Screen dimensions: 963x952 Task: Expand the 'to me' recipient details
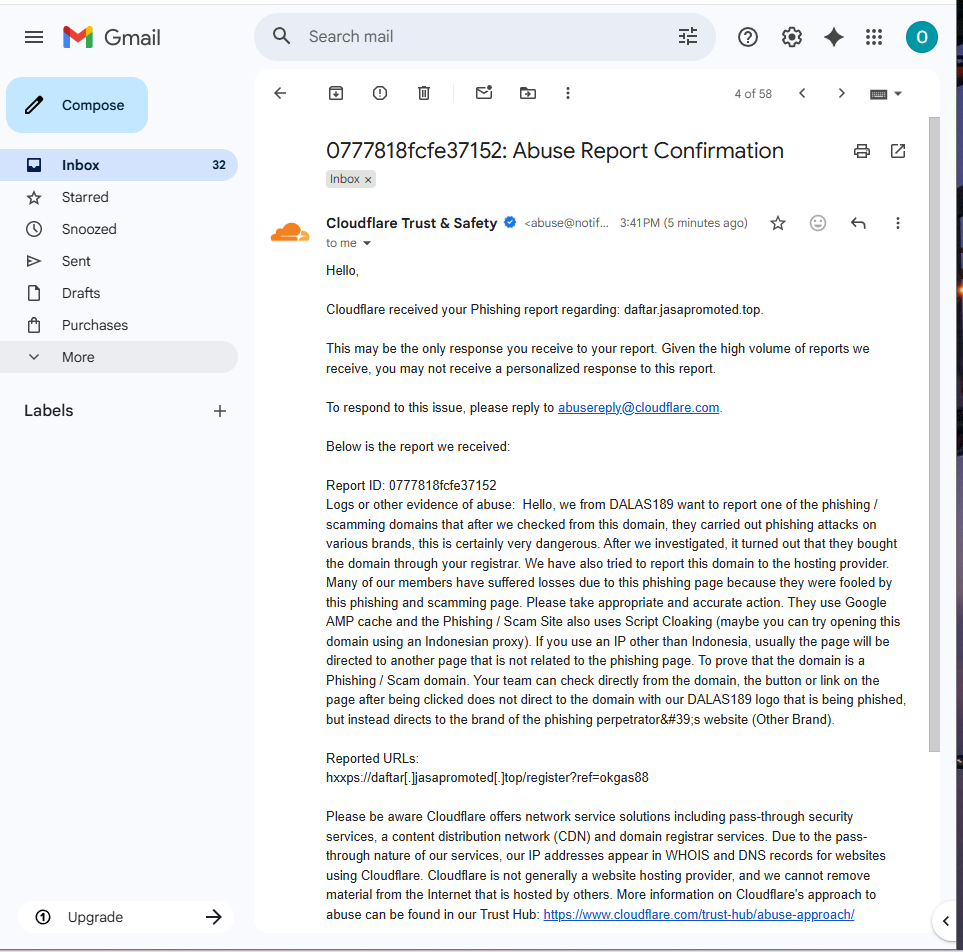[367, 243]
